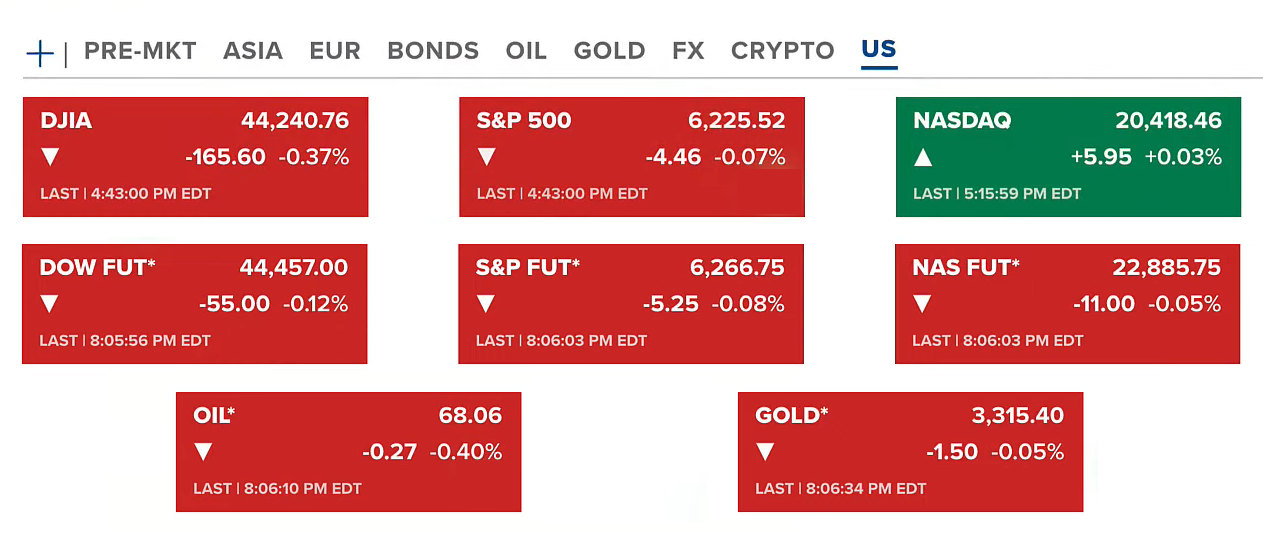
Task: Click the OIL down arrow indicator
Action: (203, 452)
